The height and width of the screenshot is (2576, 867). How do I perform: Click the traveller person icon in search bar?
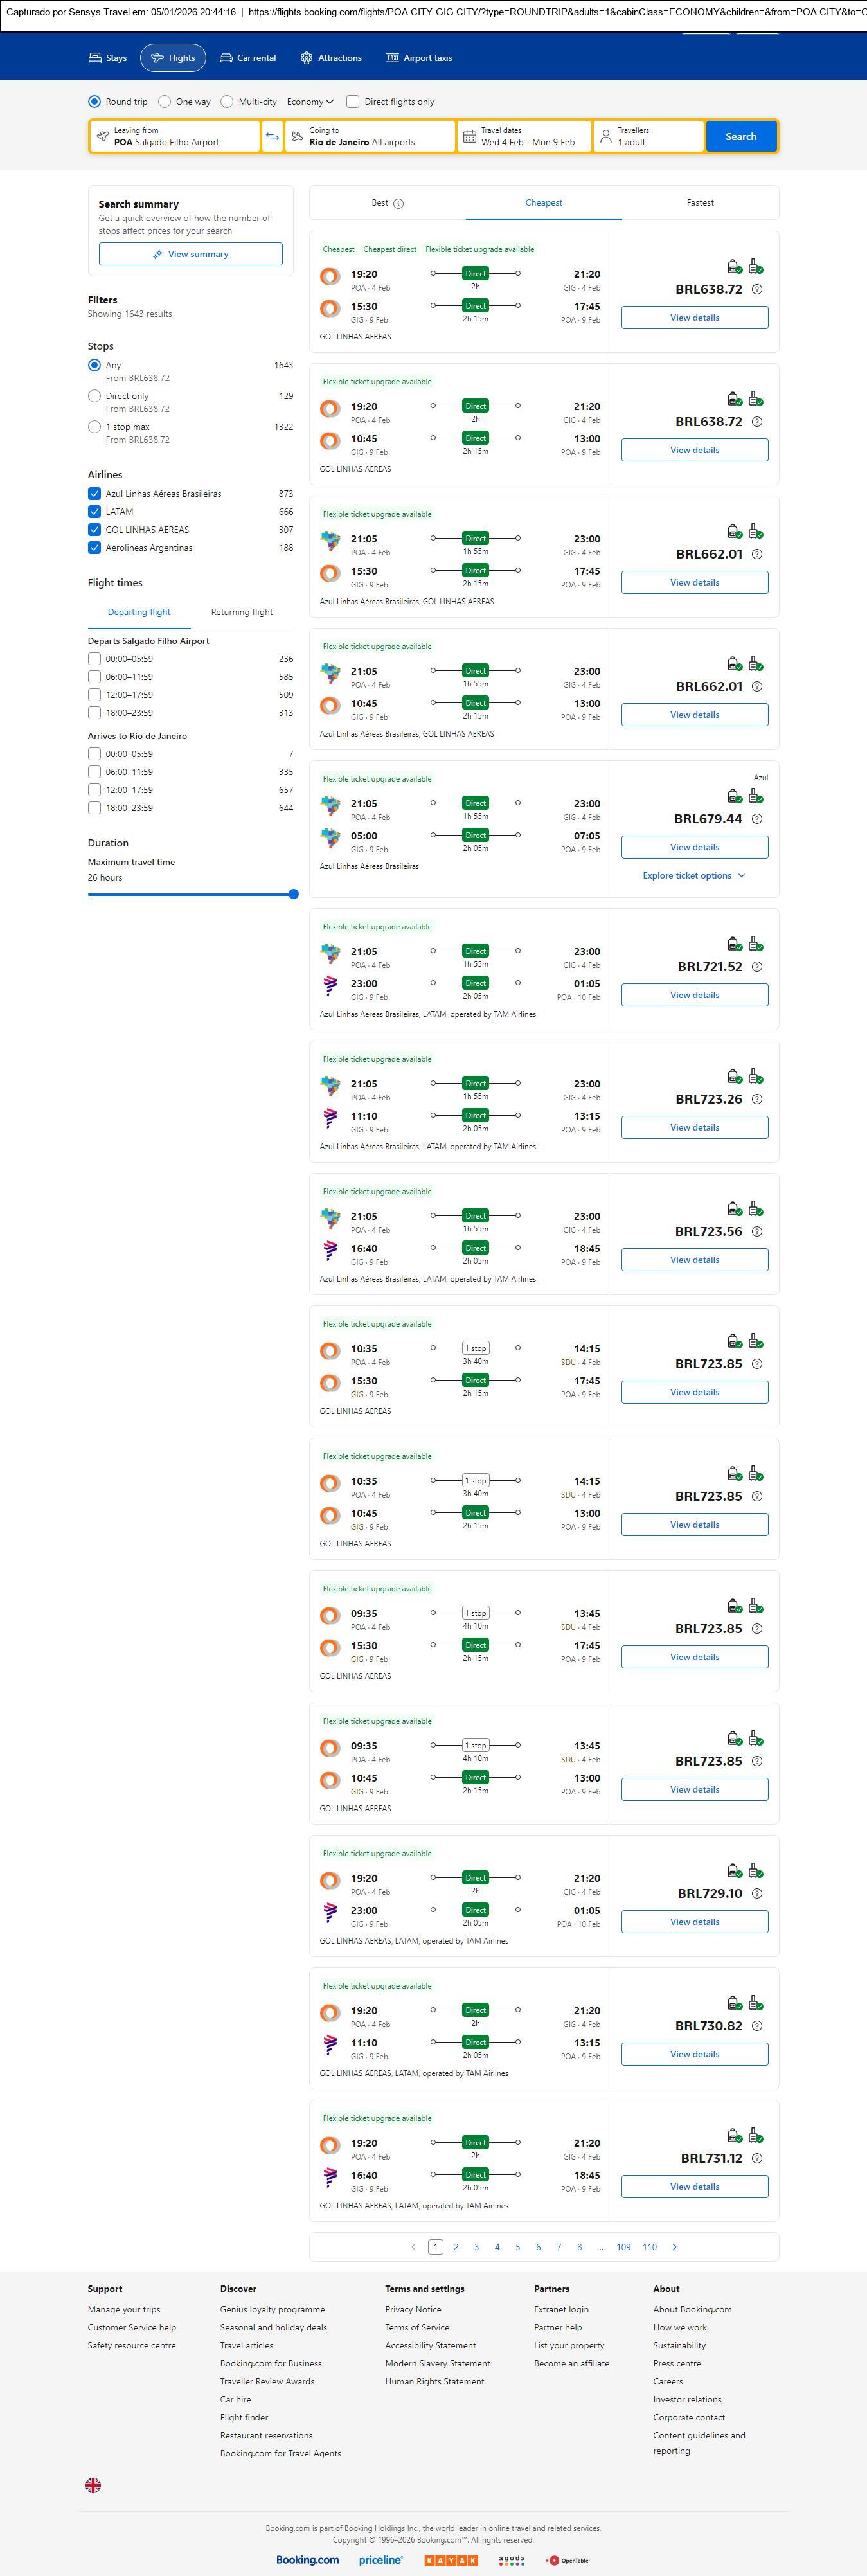click(605, 137)
